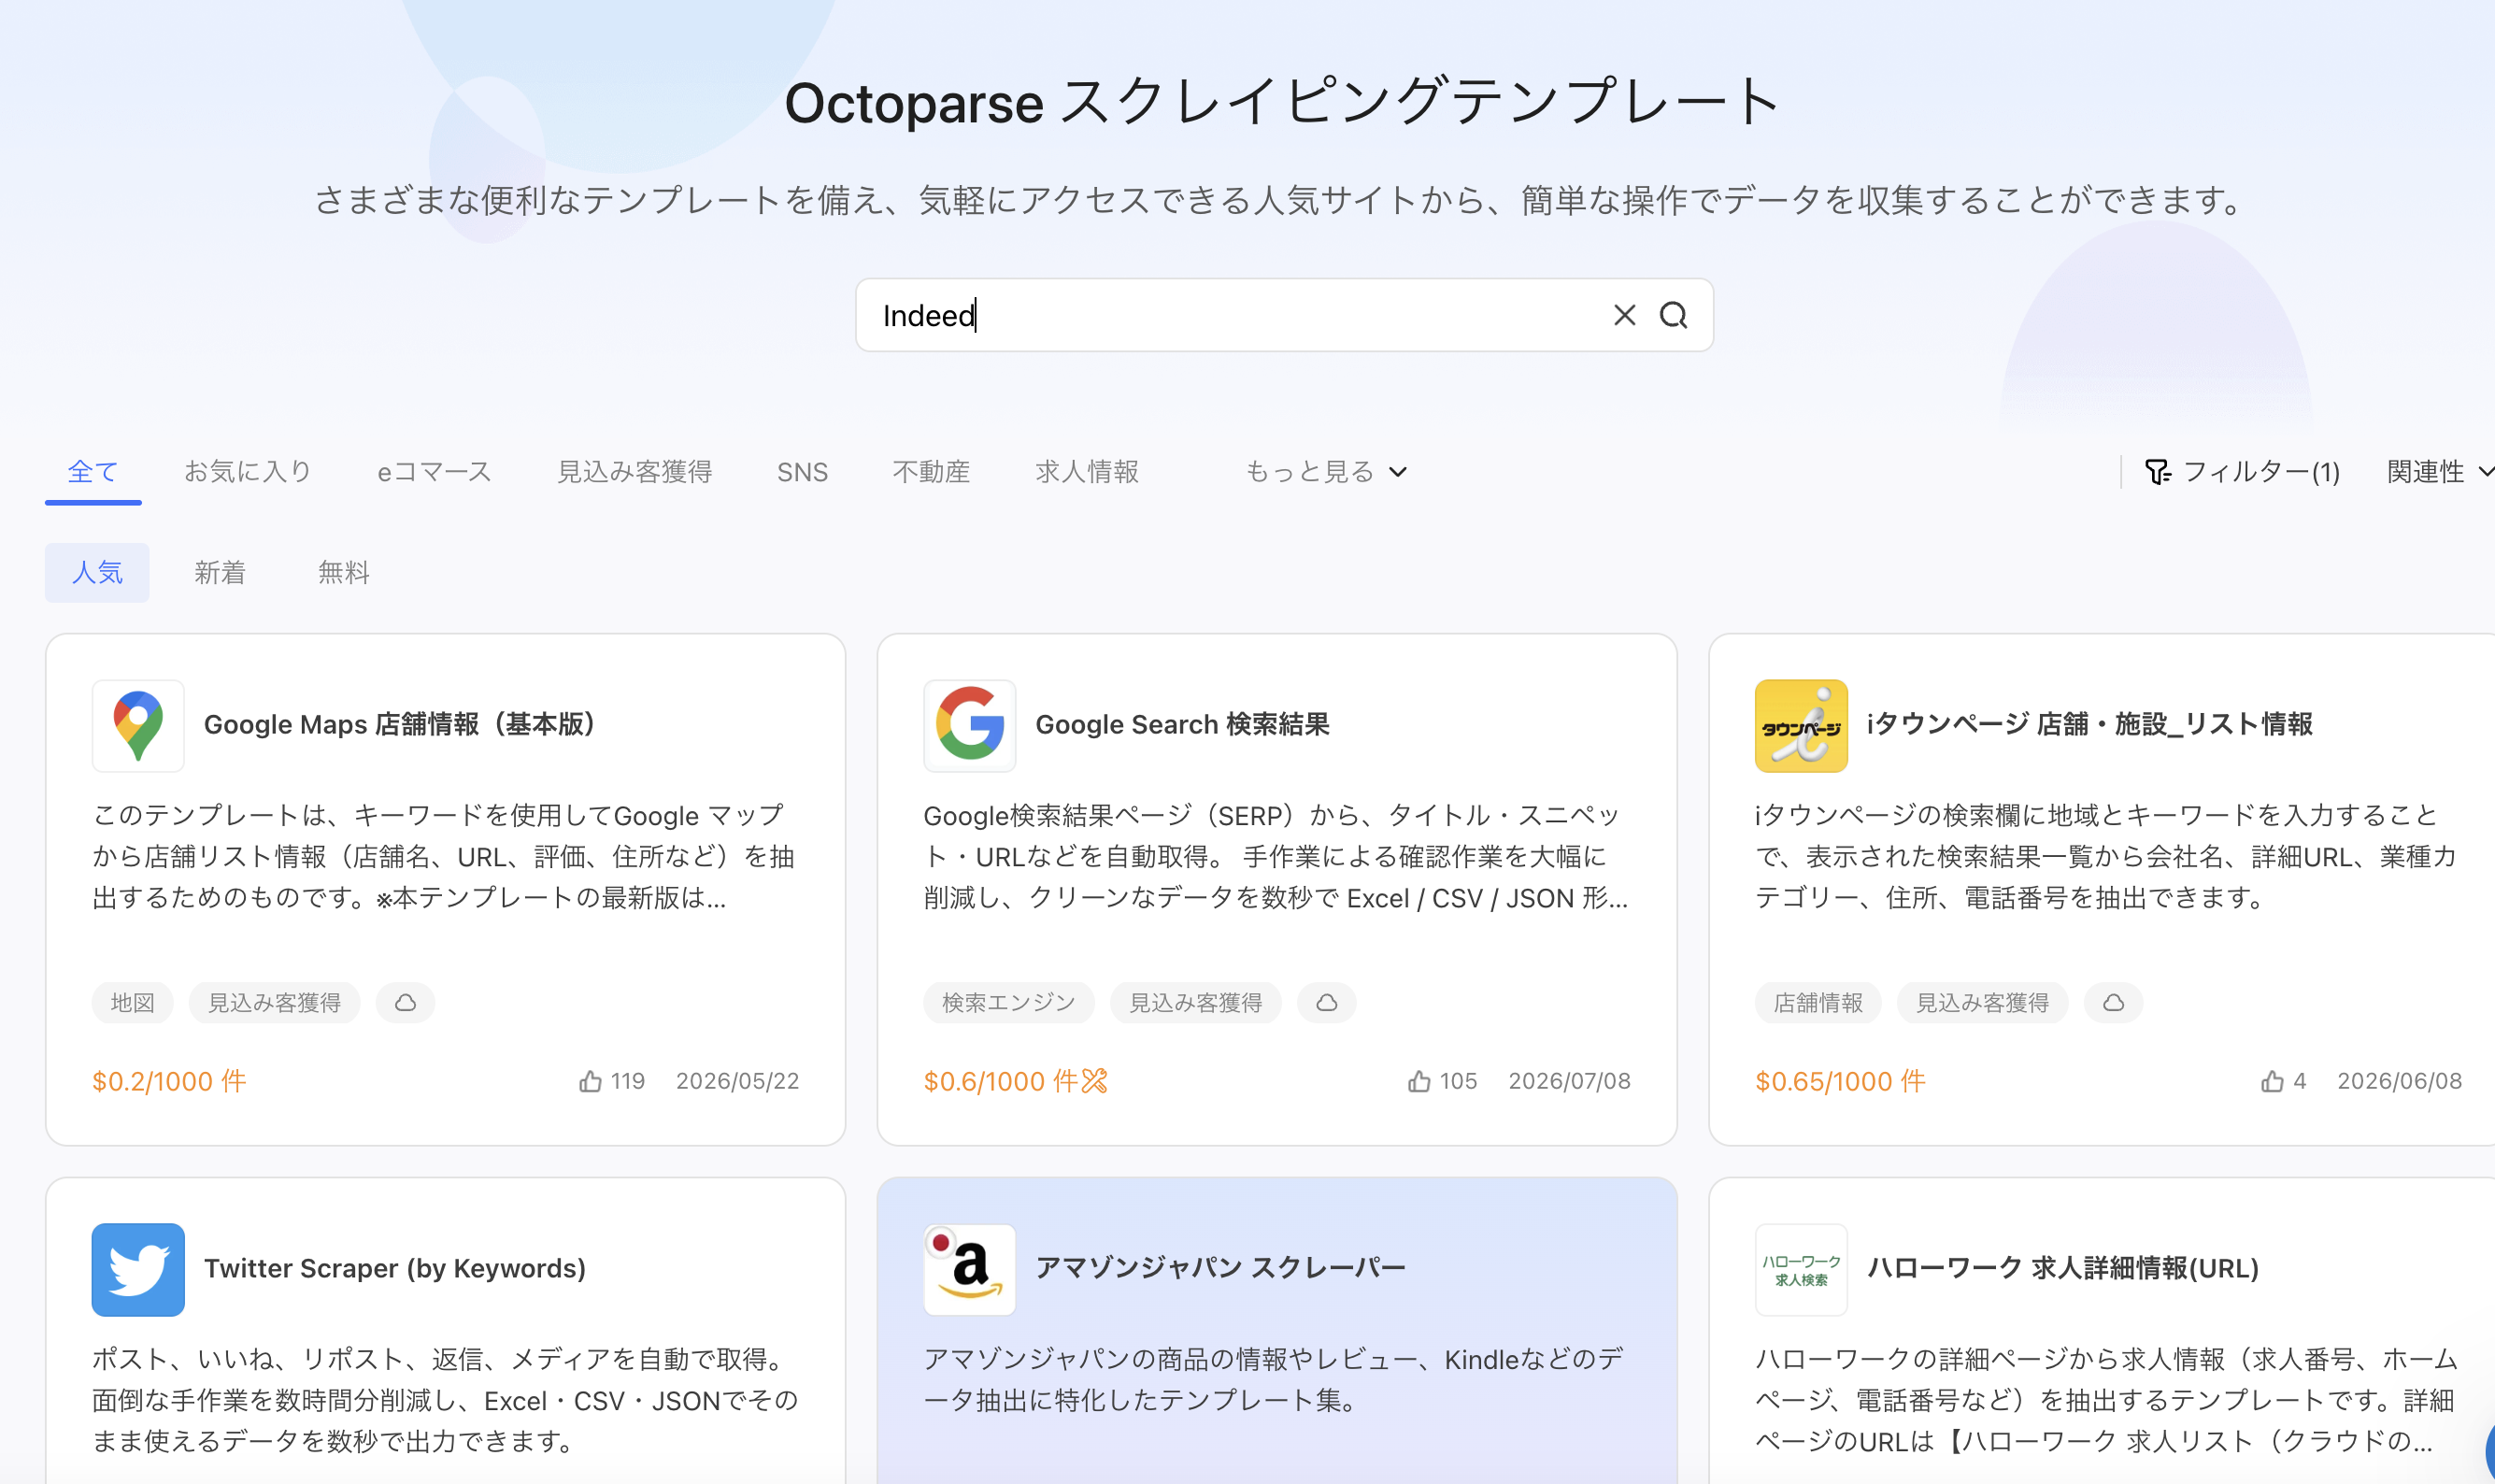
Task: Click the ハローワーク card description text
Action: point(2106,1400)
